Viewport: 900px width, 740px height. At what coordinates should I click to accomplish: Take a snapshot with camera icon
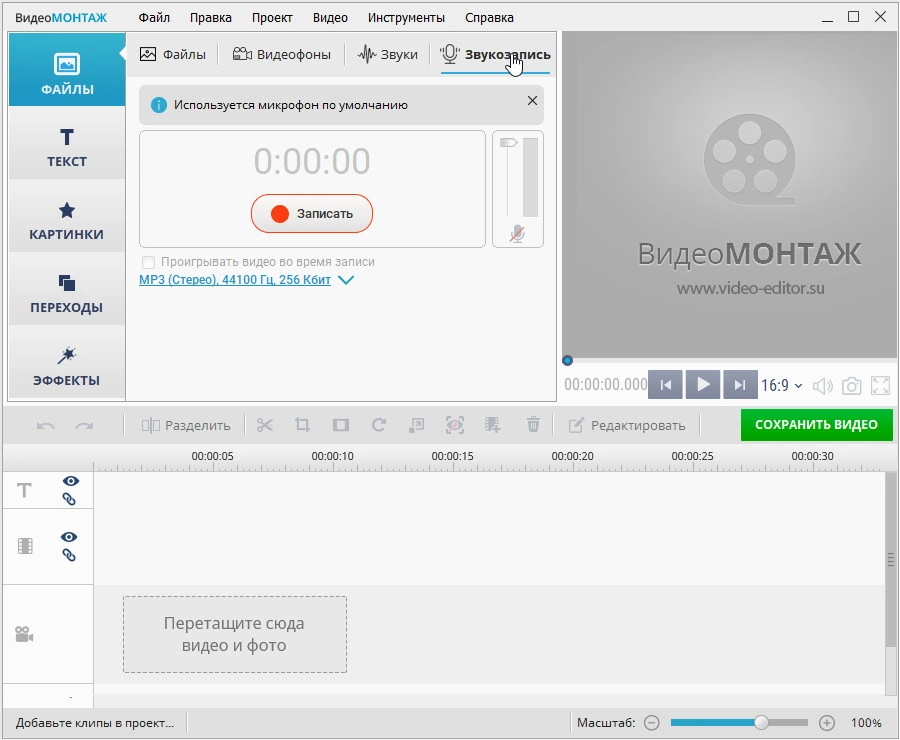point(851,386)
